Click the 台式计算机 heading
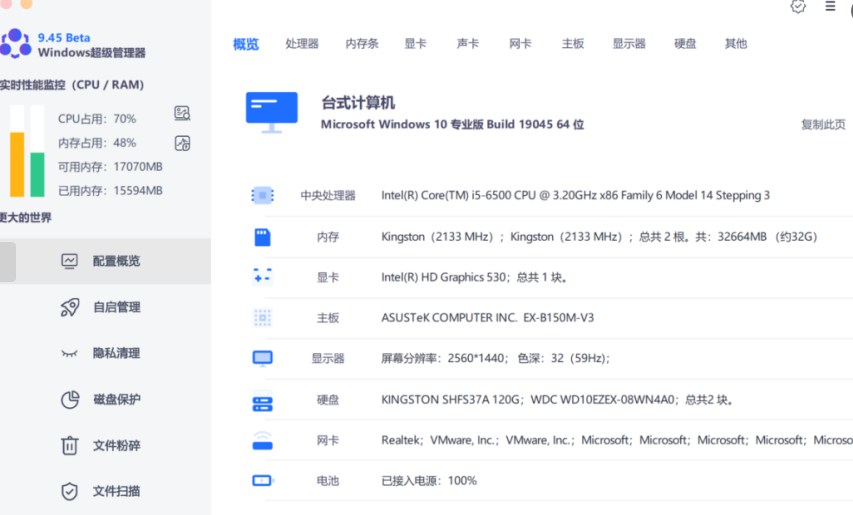853x515 pixels. point(358,103)
